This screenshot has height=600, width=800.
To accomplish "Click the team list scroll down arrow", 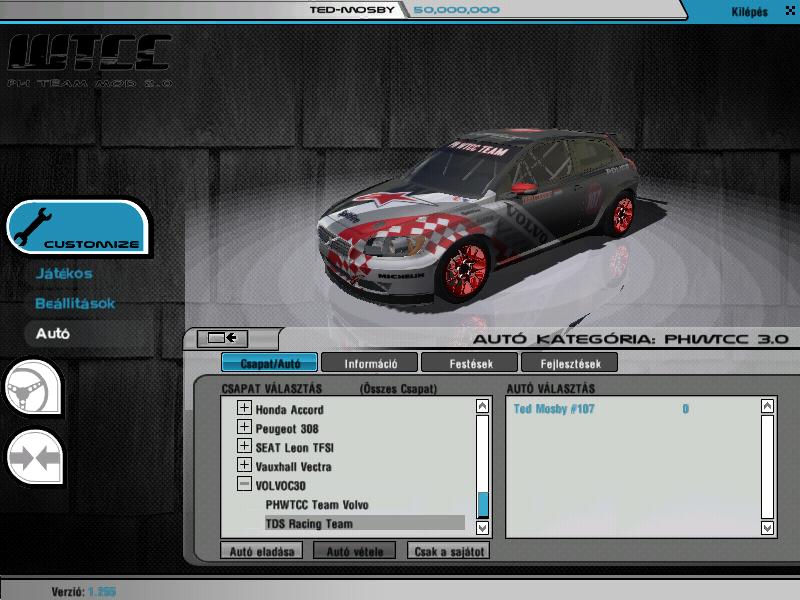I will pos(482,528).
